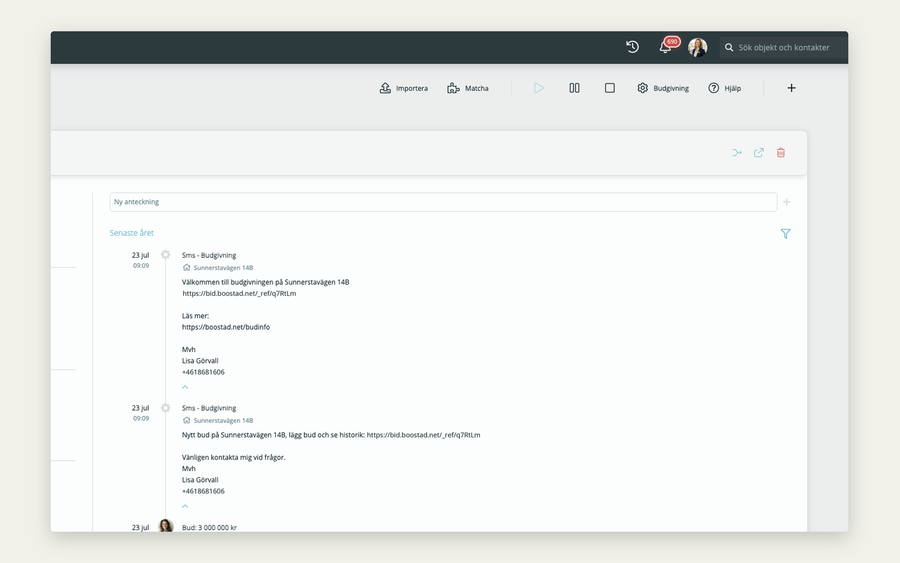Open the Hjälp menu
Viewport: 900px width, 563px height.
pyautogui.click(x=725, y=88)
